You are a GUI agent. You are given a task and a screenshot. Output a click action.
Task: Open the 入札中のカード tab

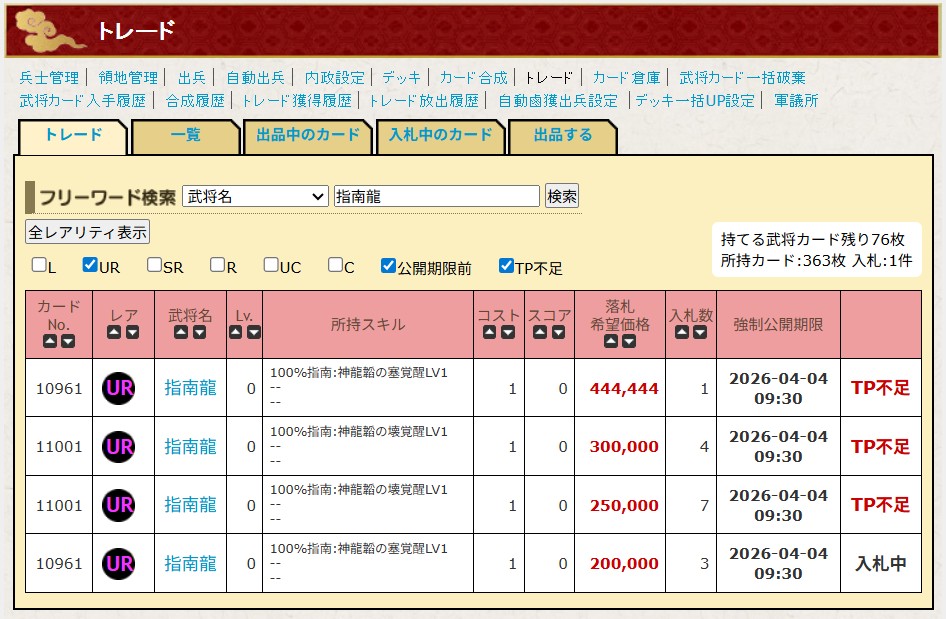pos(440,135)
